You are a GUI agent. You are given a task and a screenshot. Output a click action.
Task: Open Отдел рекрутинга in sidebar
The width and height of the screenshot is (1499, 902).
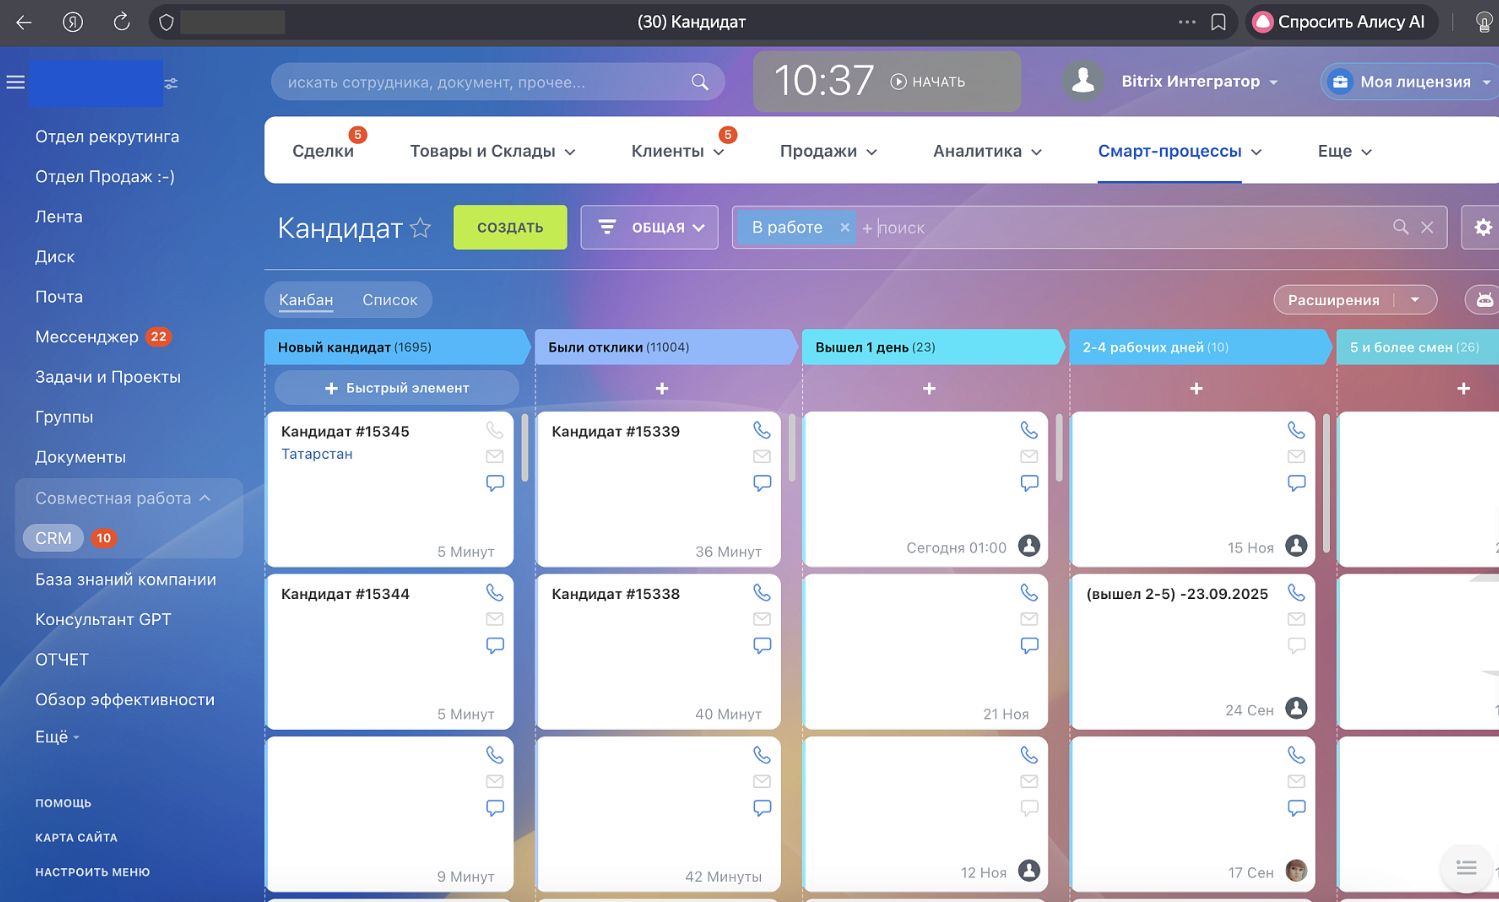click(107, 137)
